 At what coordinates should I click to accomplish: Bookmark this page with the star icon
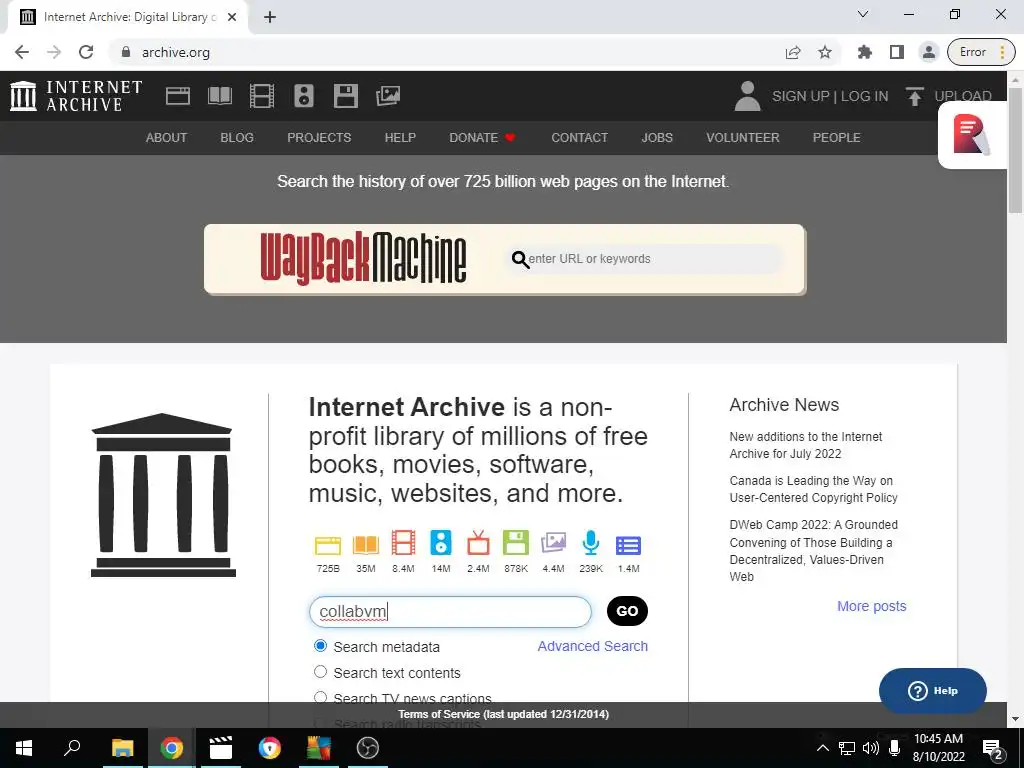pos(825,52)
